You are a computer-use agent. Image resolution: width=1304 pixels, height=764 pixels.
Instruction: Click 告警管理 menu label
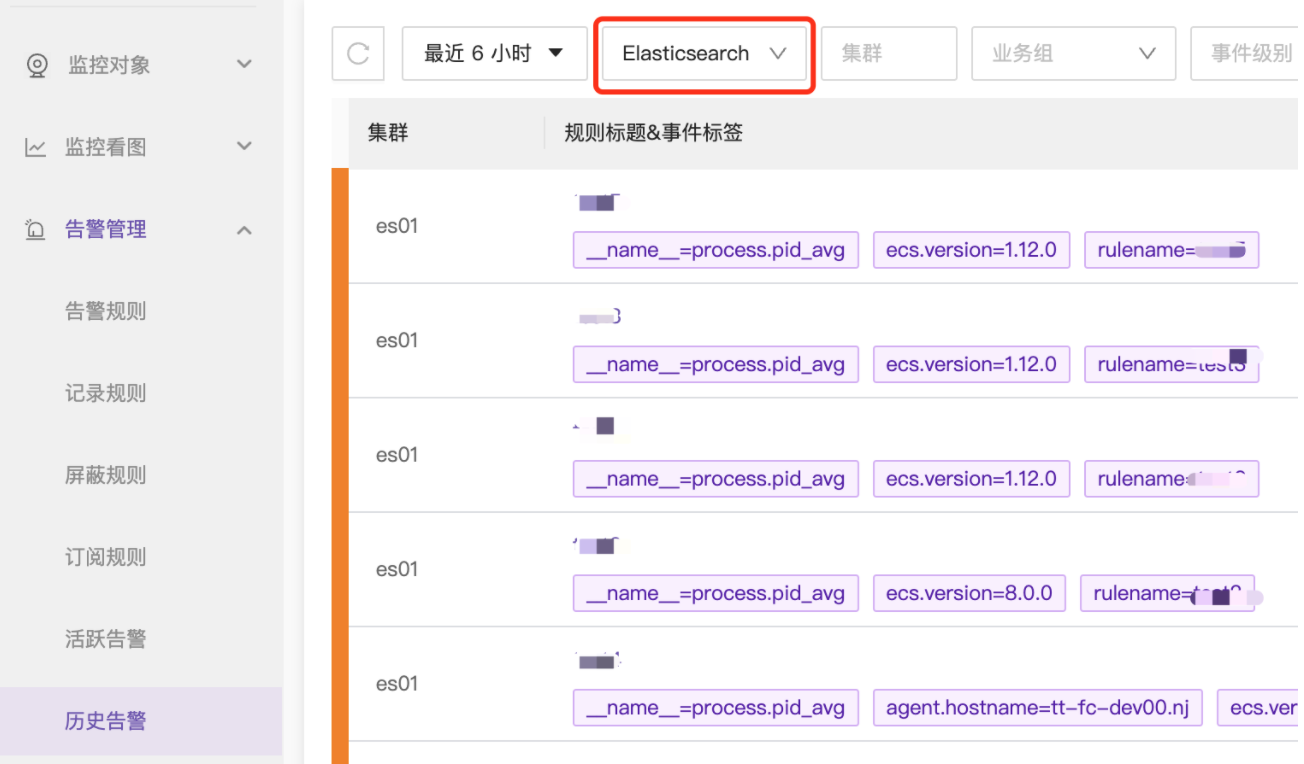106,230
